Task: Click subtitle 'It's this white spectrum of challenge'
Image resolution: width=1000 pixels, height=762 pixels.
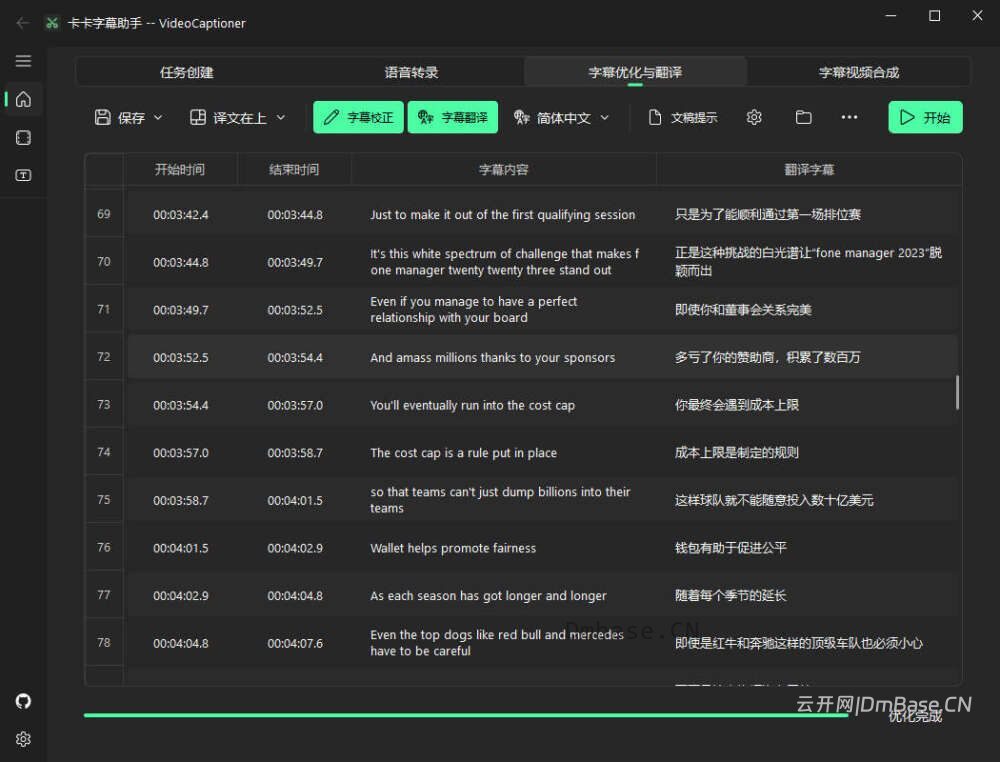Action: point(504,262)
